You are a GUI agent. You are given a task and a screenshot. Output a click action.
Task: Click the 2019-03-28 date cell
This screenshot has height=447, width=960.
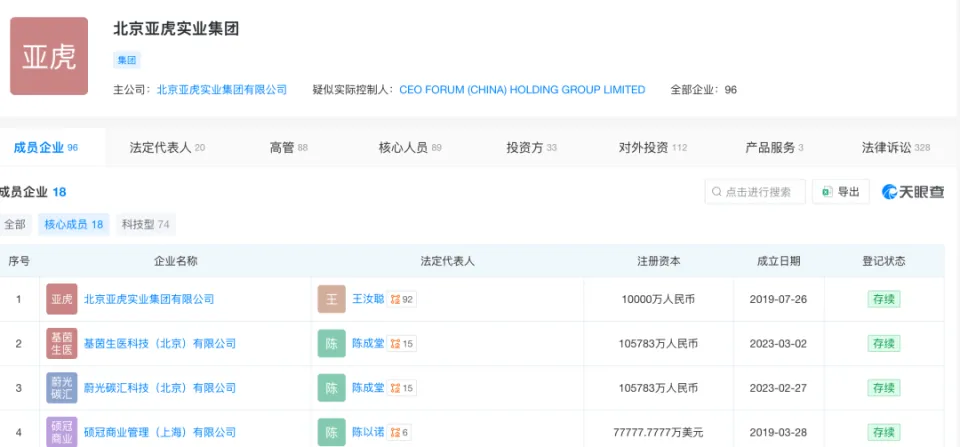778,432
